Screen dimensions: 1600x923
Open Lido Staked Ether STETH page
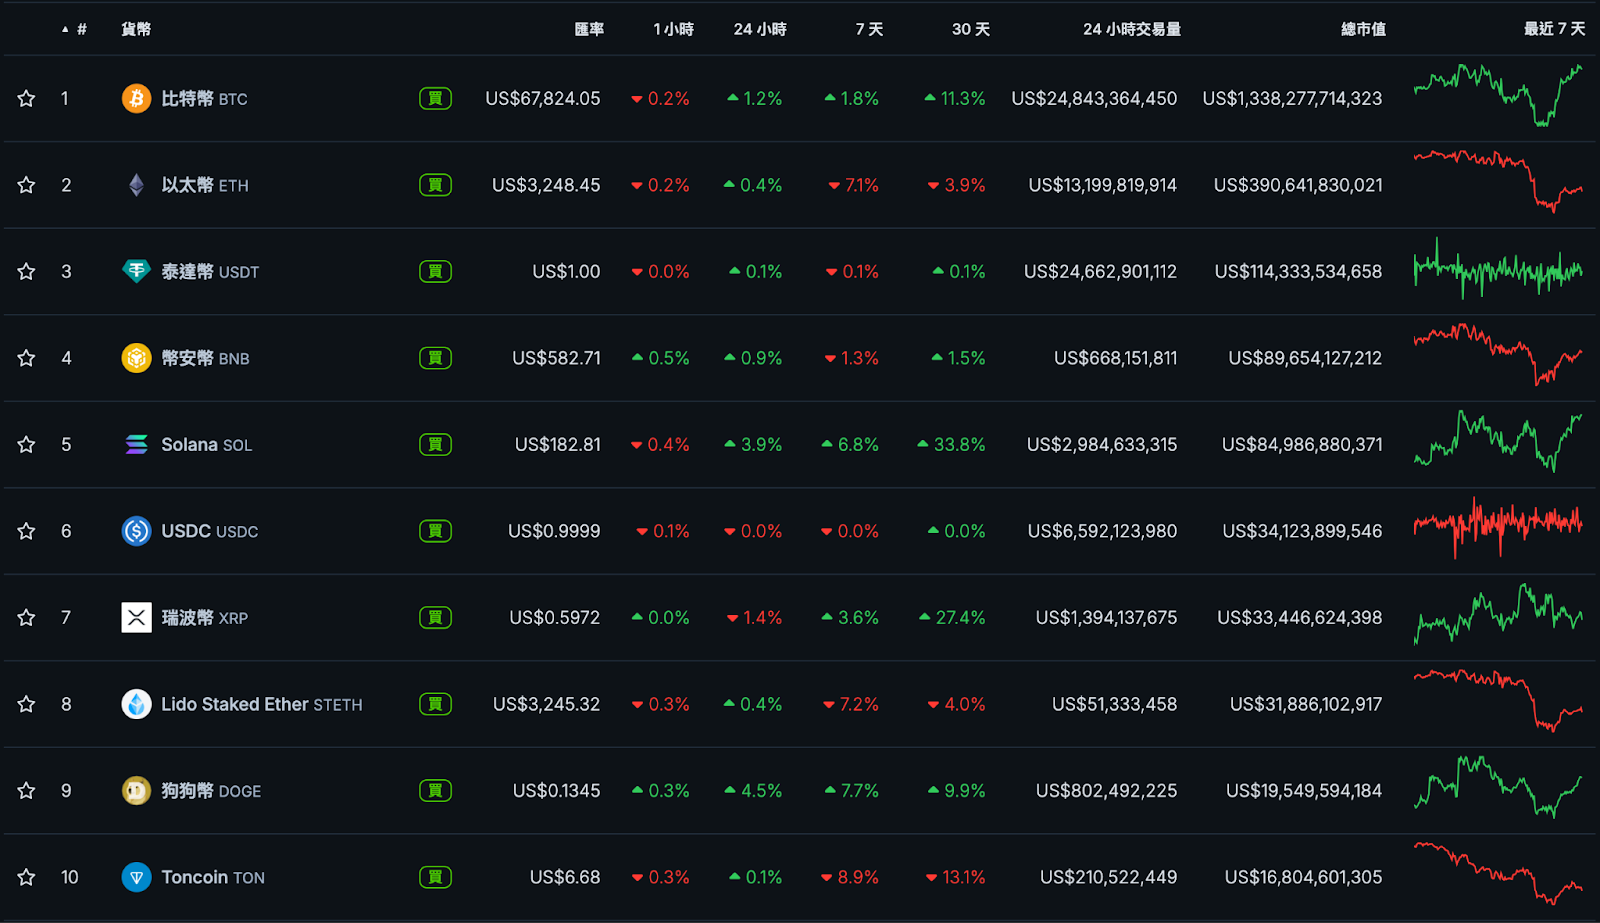click(x=262, y=704)
